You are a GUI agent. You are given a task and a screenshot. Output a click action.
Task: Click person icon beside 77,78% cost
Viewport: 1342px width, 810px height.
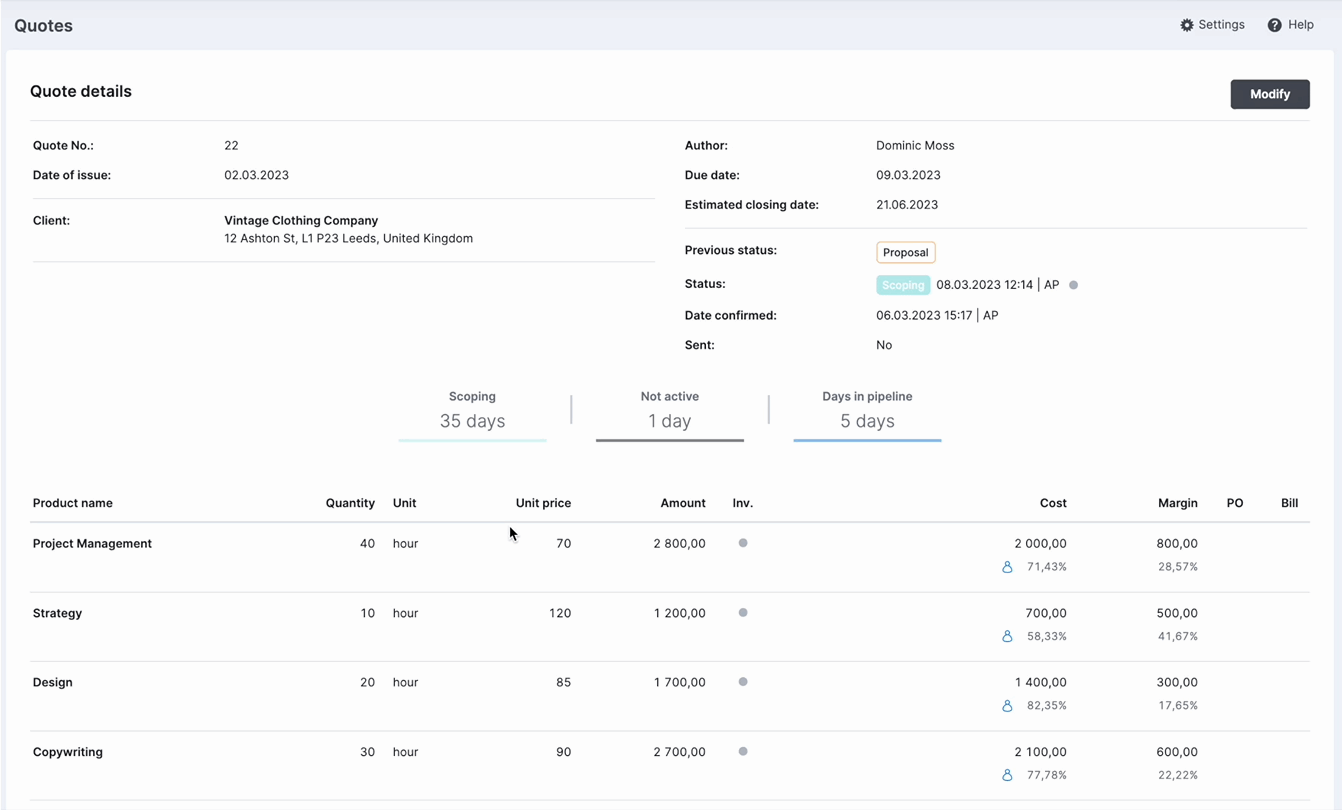1007,775
